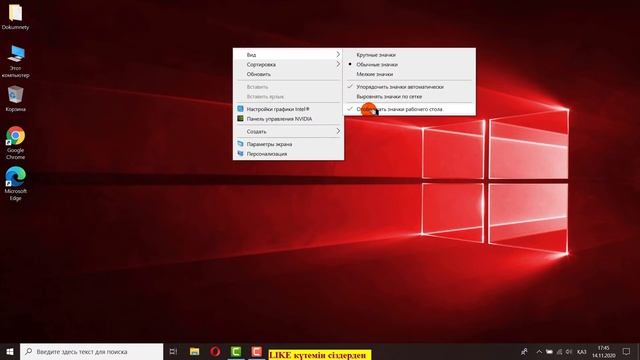Check the battery status tray icon
The image size is (640, 360).
(549, 352)
